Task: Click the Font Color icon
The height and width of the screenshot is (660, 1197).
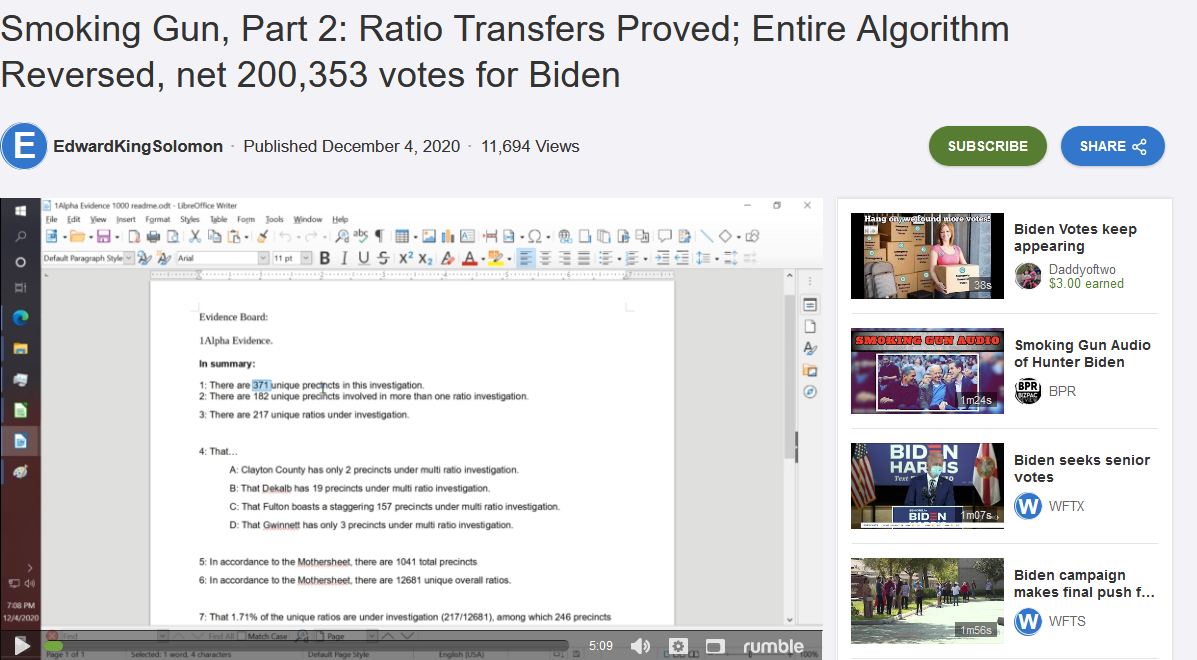Action: pos(469,258)
